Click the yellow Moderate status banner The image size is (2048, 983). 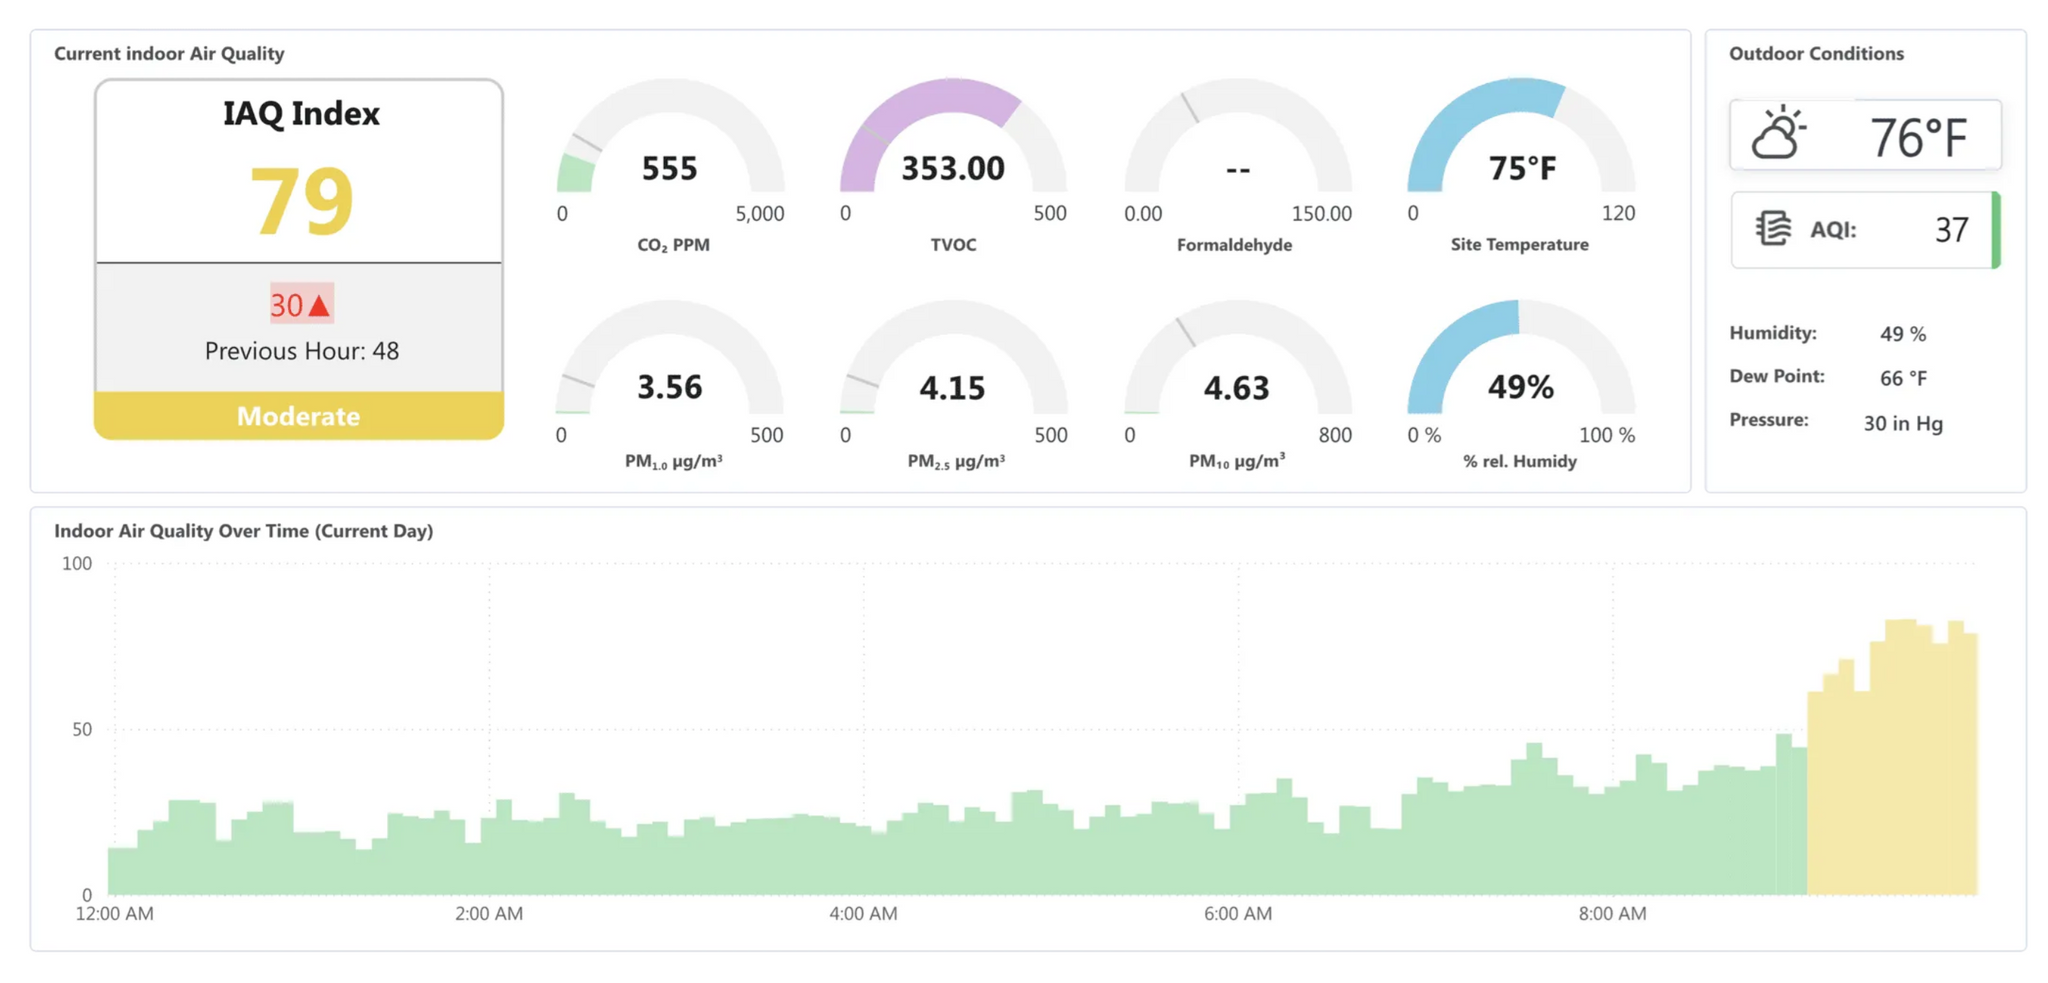(299, 416)
